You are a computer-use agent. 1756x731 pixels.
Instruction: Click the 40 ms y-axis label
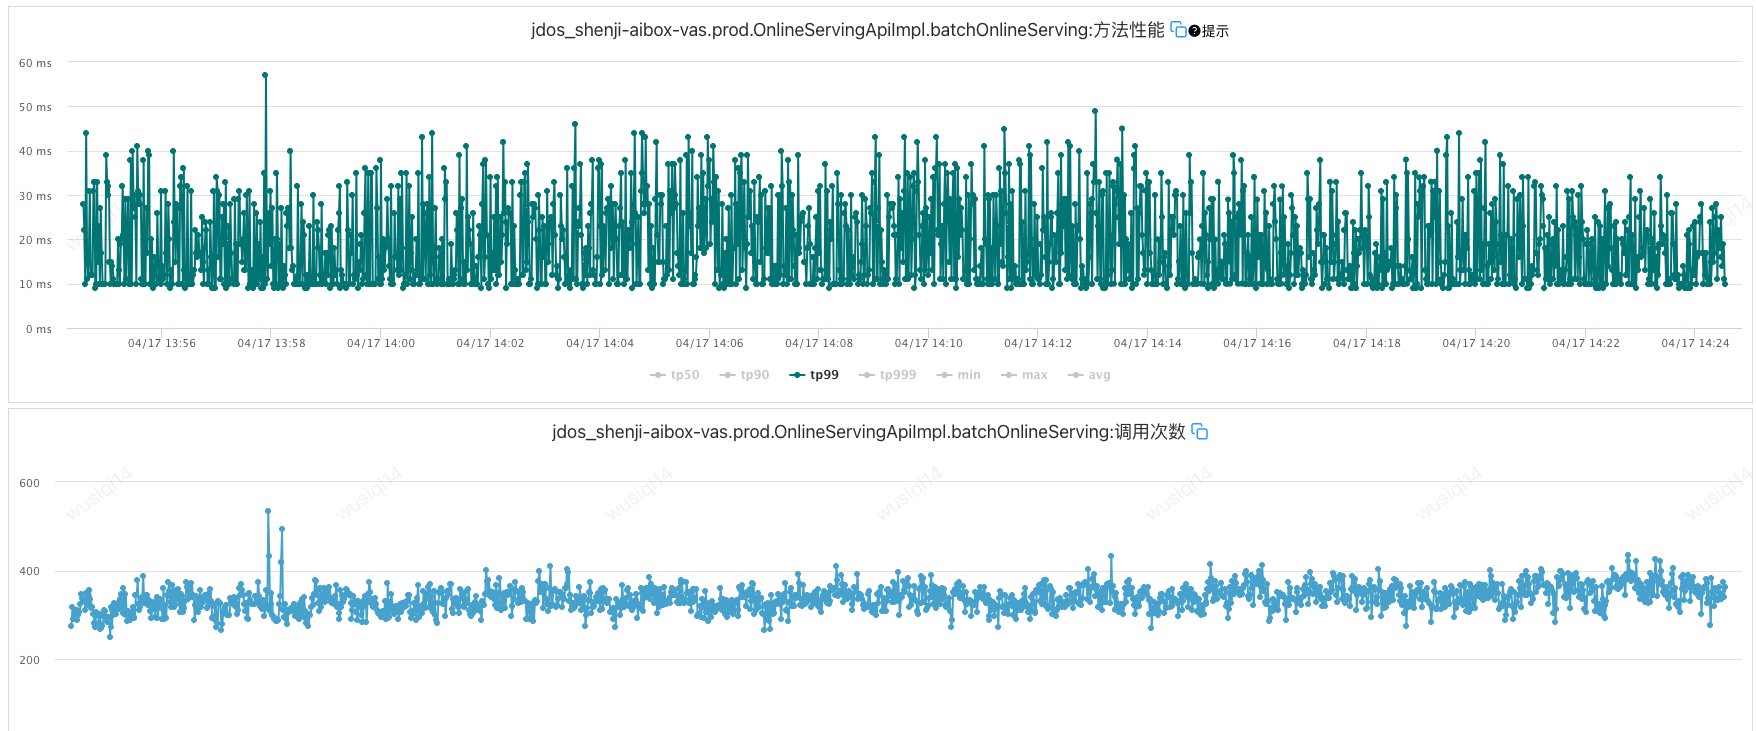coord(36,151)
